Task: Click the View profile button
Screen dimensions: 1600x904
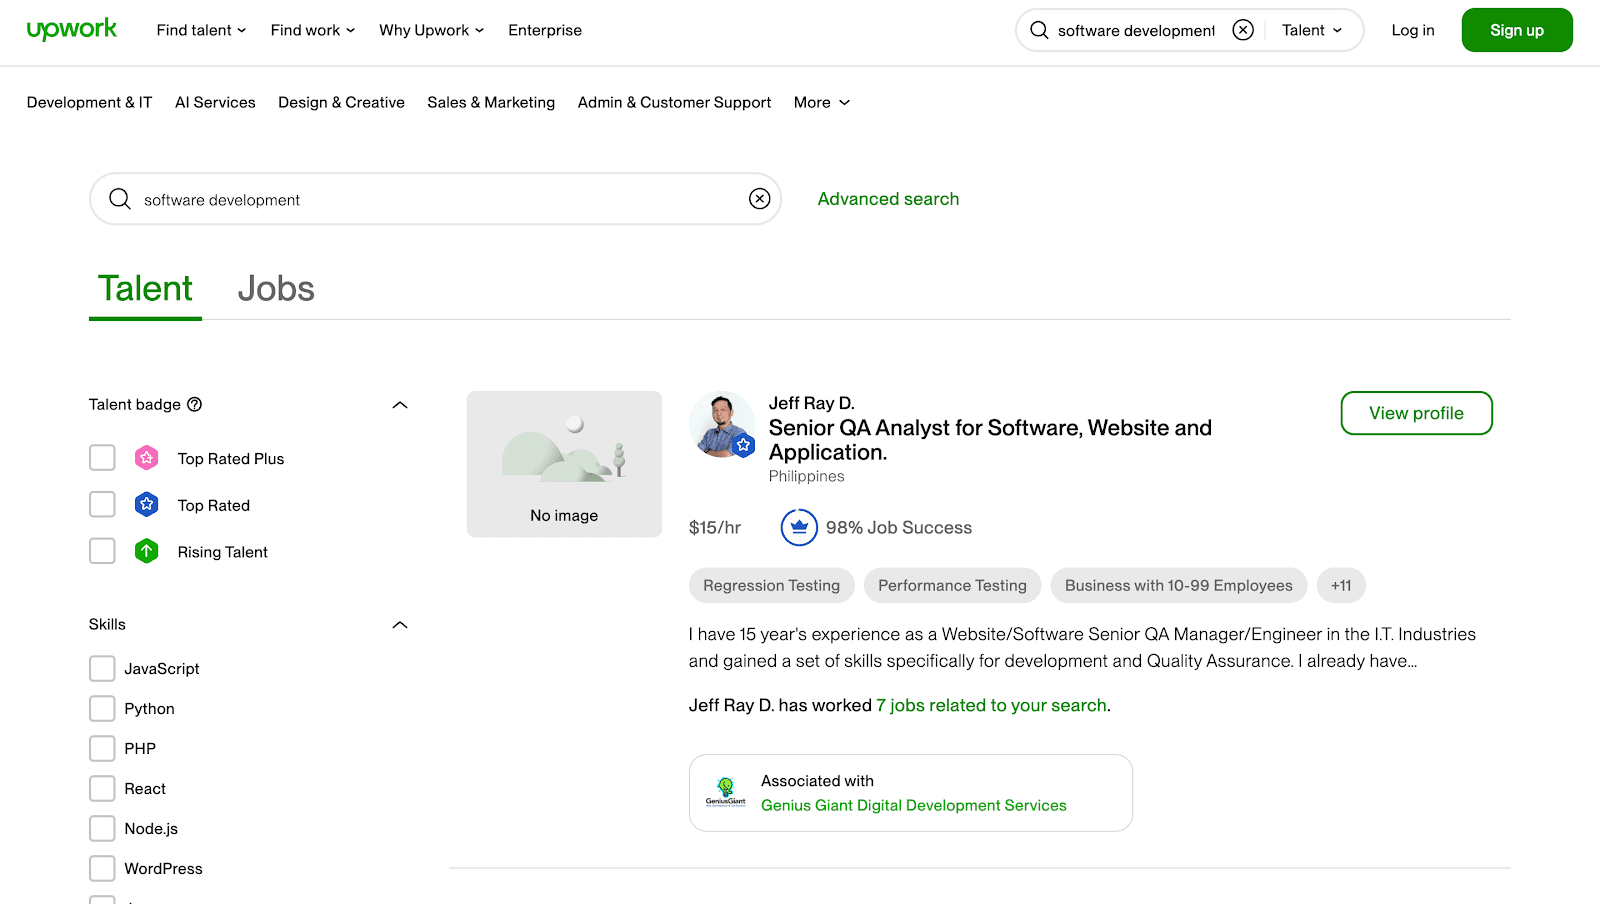Action: 1416,413
